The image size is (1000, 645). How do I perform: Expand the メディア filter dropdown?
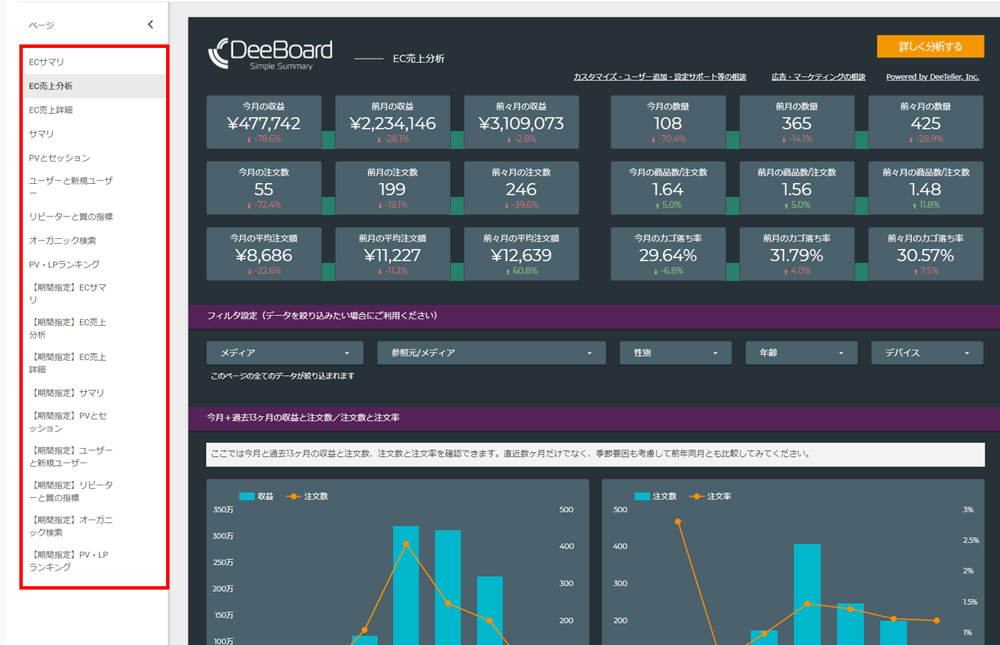(x=284, y=353)
